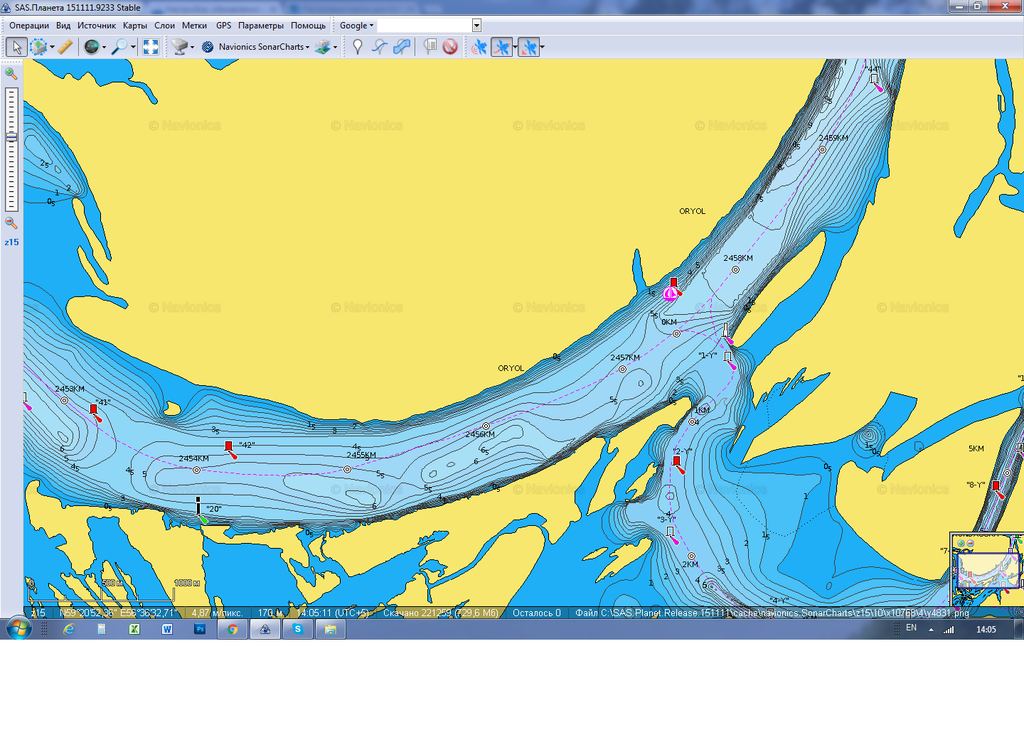This screenshot has height=737, width=1024.
Task: Activate the ruler distance measurement tool
Action: point(65,47)
